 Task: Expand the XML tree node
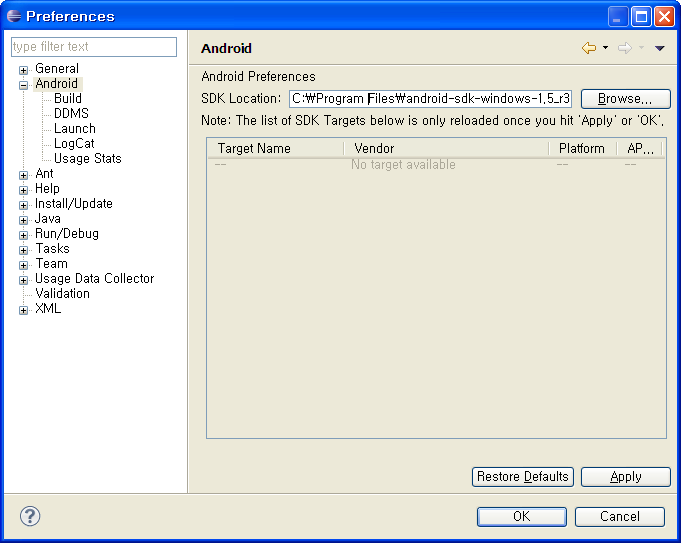23,310
